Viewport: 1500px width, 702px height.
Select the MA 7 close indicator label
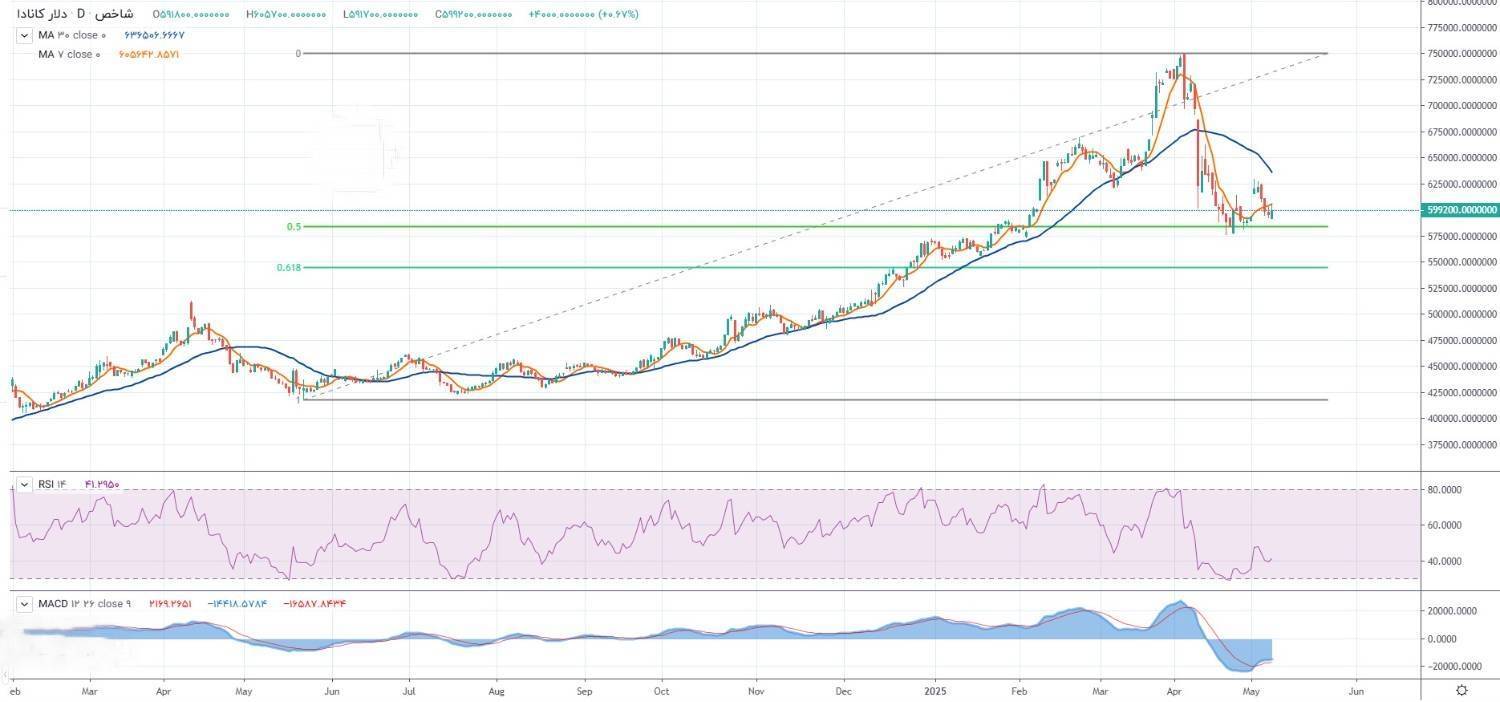coord(66,54)
